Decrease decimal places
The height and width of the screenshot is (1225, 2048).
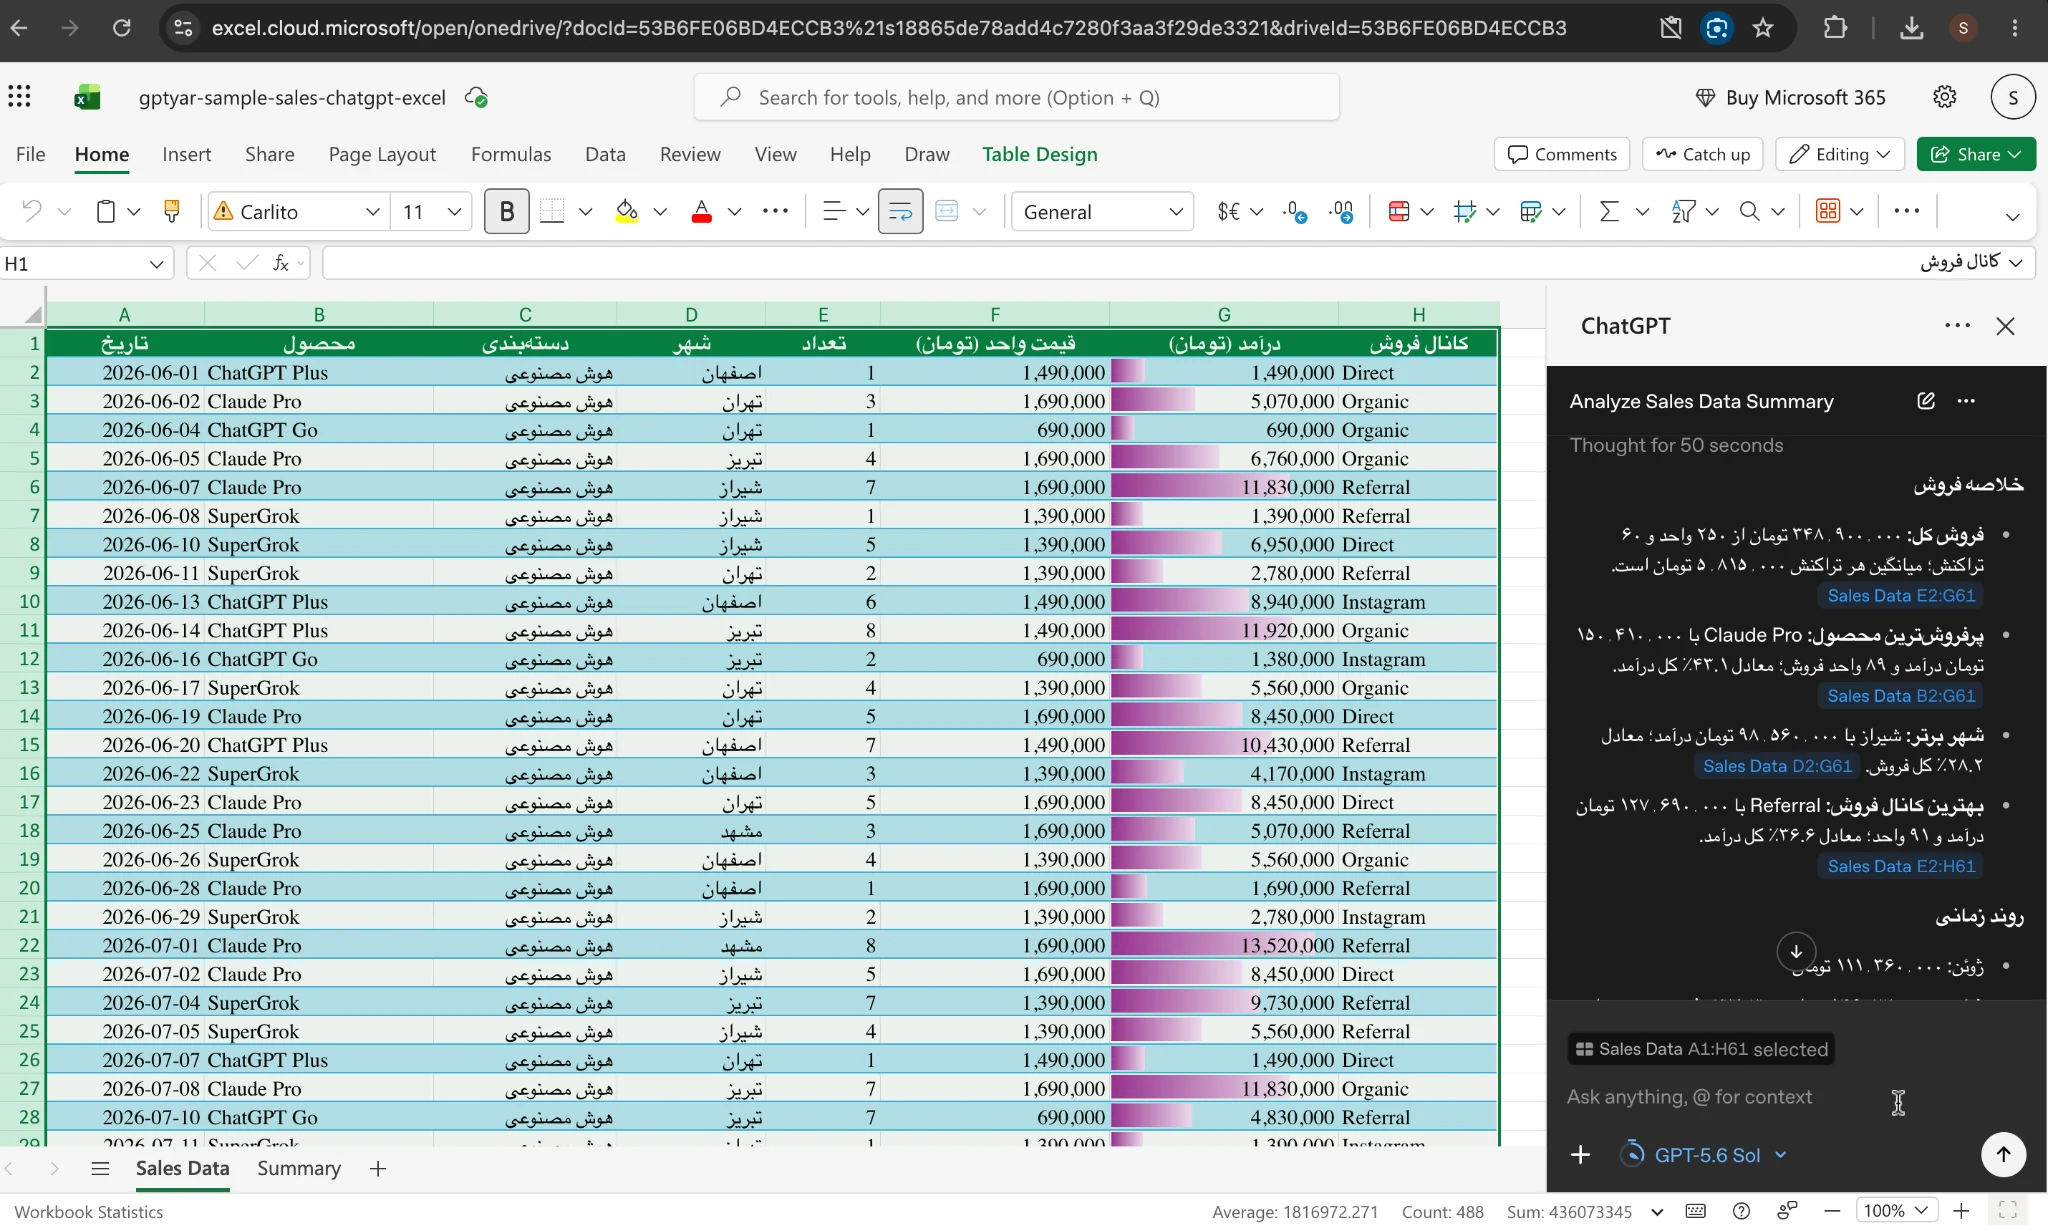pos(1296,211)
